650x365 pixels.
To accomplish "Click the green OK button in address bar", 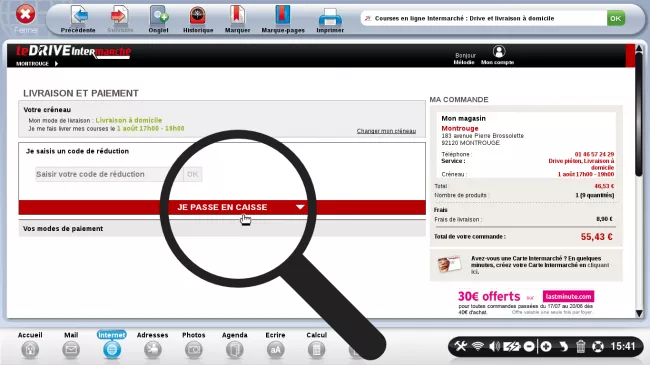I will [x=616, y=18].
